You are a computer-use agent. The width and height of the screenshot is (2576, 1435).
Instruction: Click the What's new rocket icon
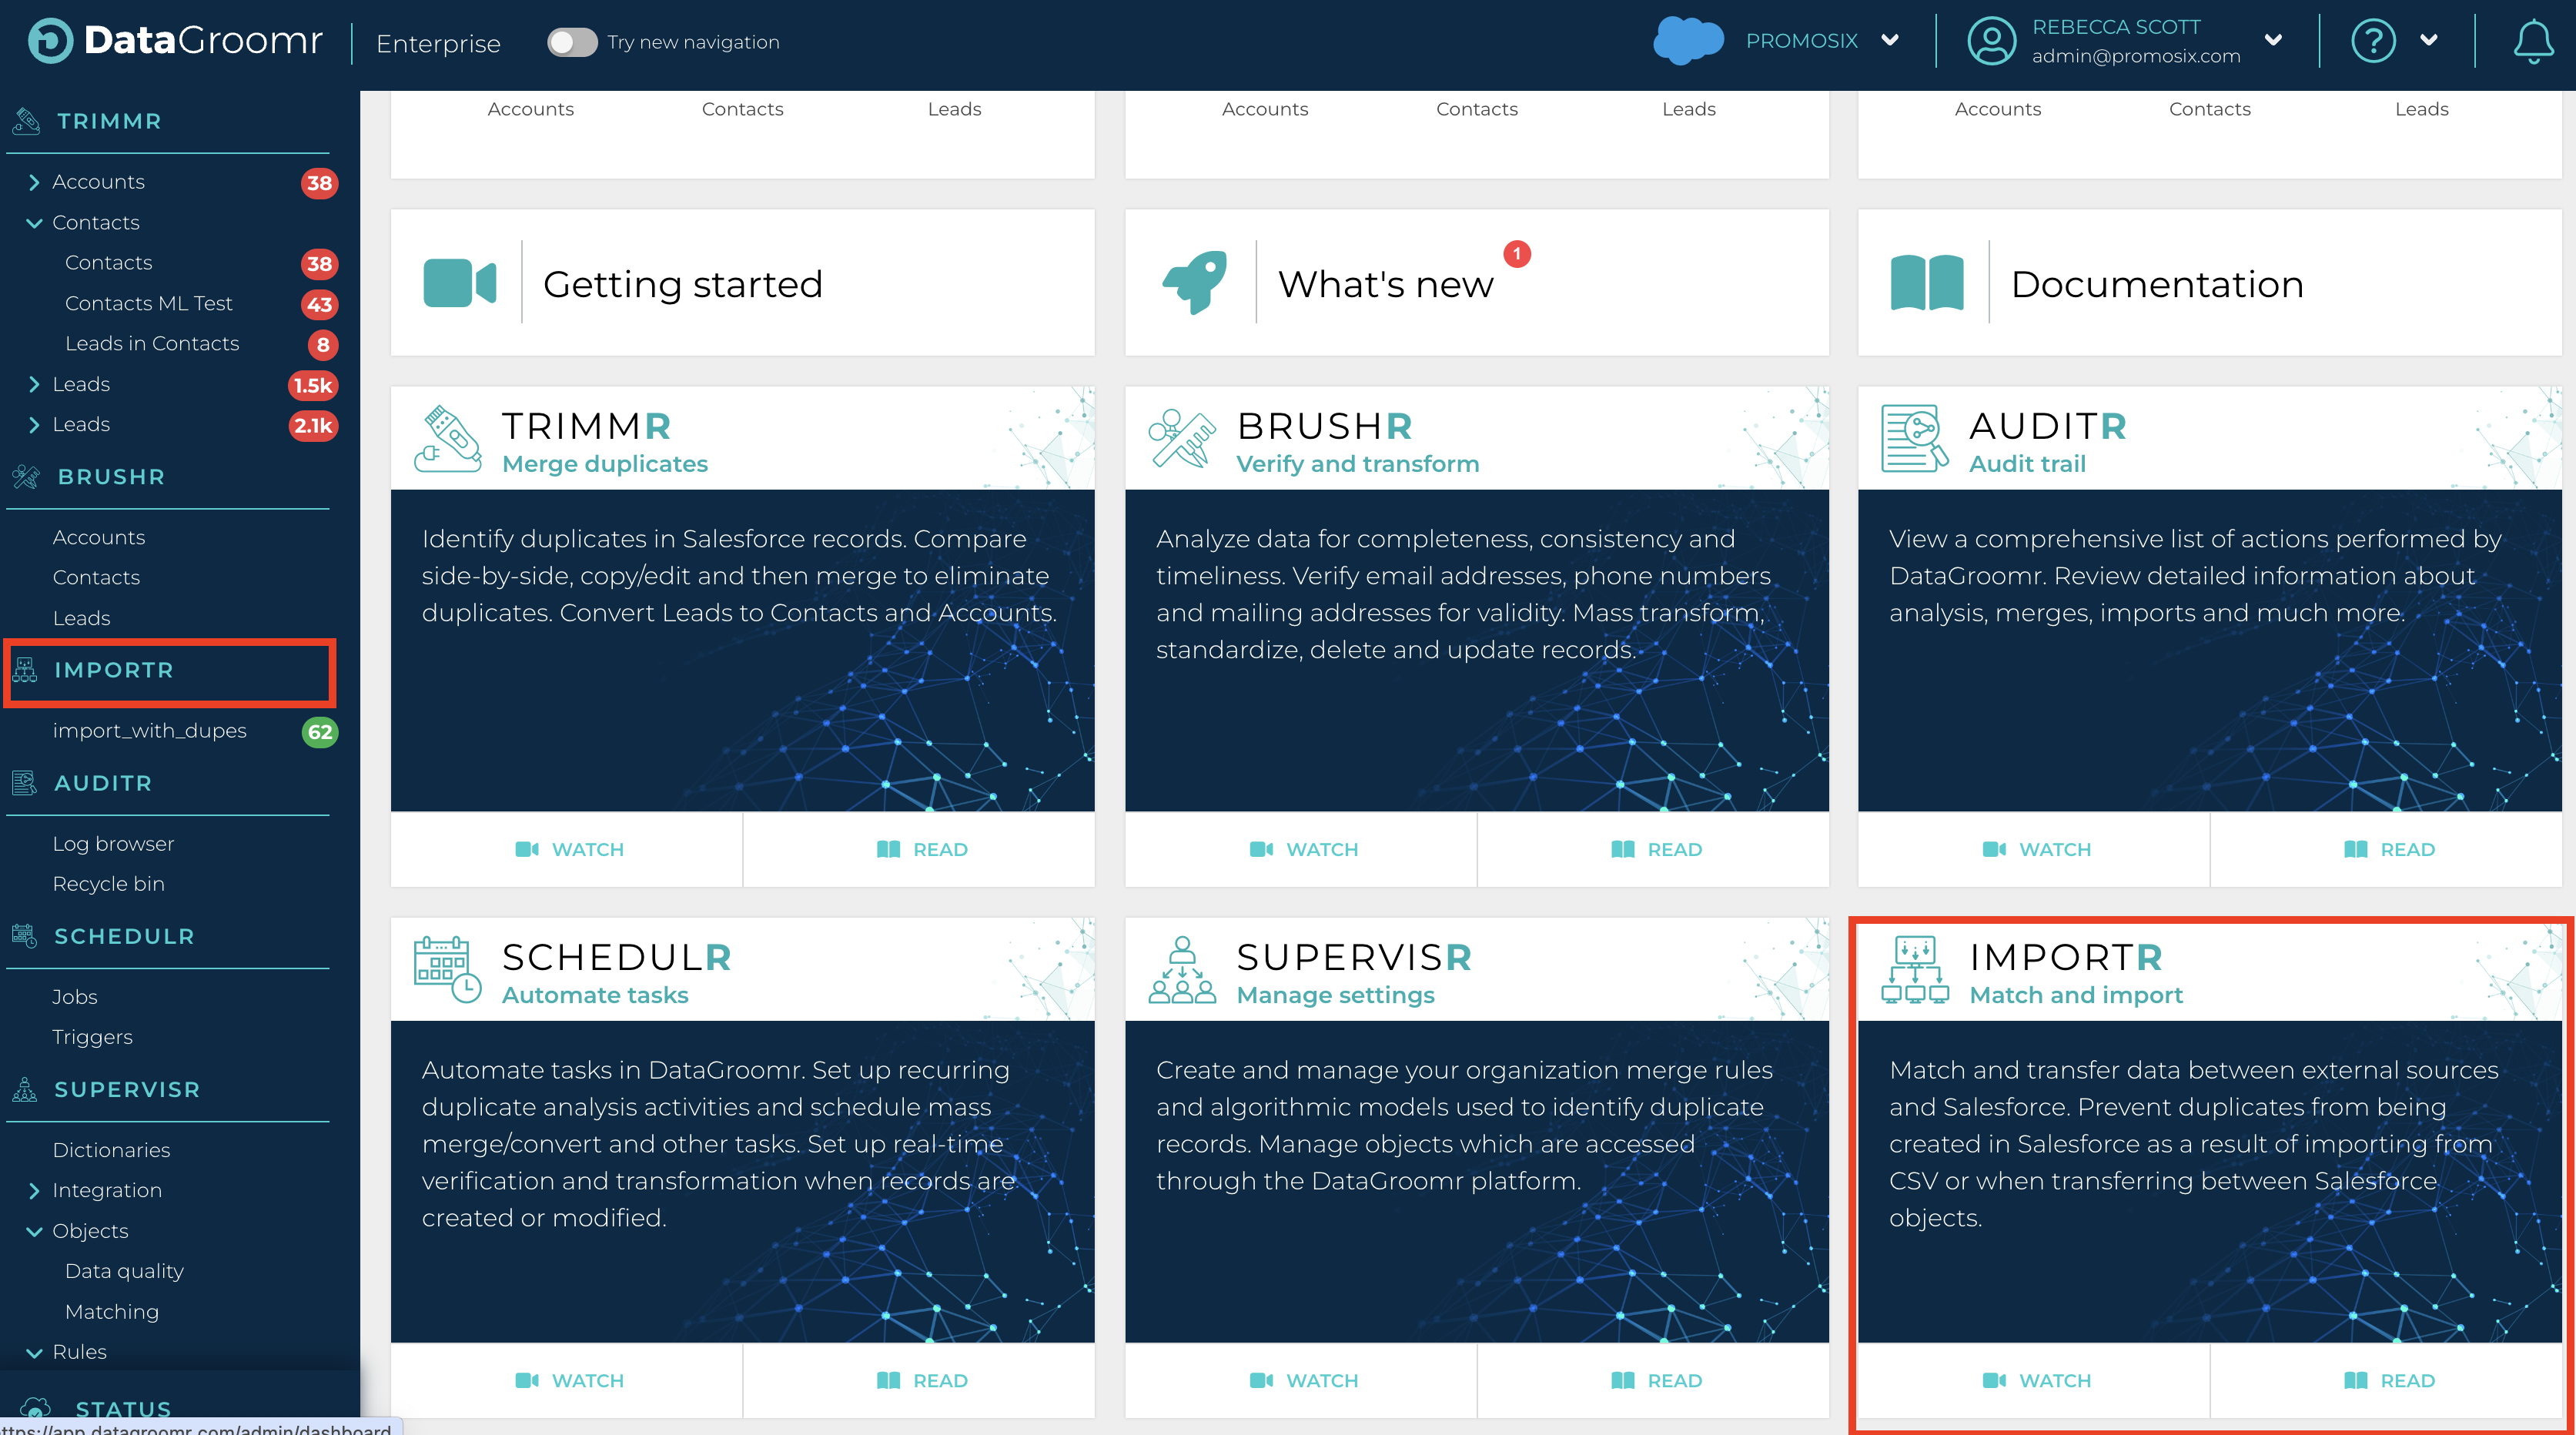pyautogui.click(x=1194, y=283)
